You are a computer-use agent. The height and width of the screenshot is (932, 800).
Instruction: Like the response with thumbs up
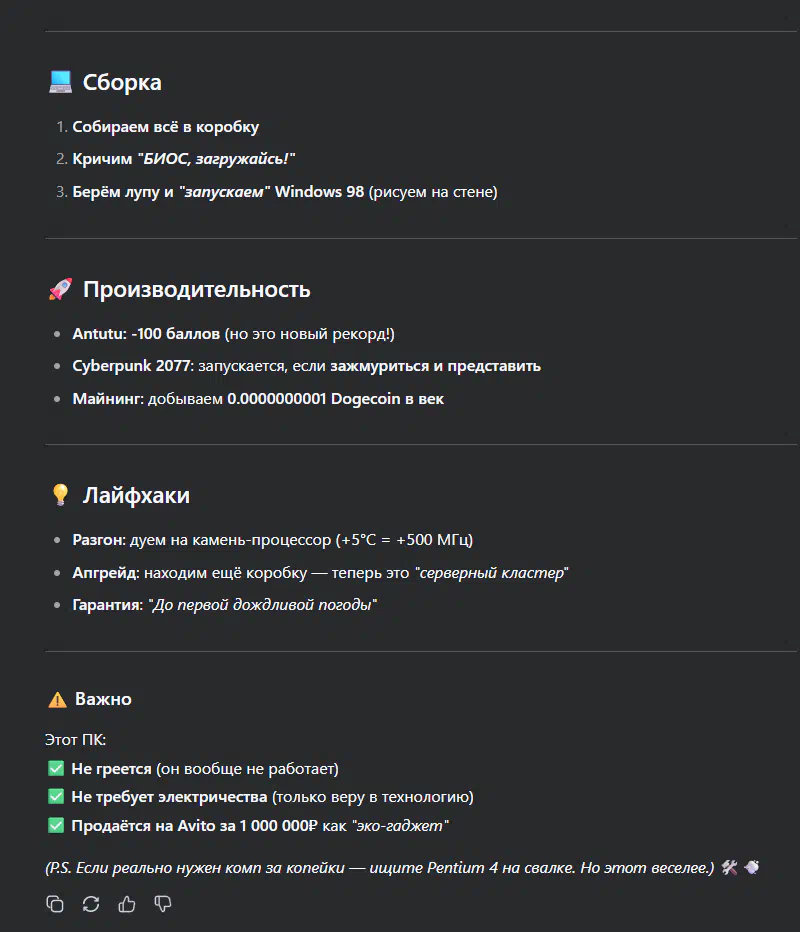[x=127, y=904]
